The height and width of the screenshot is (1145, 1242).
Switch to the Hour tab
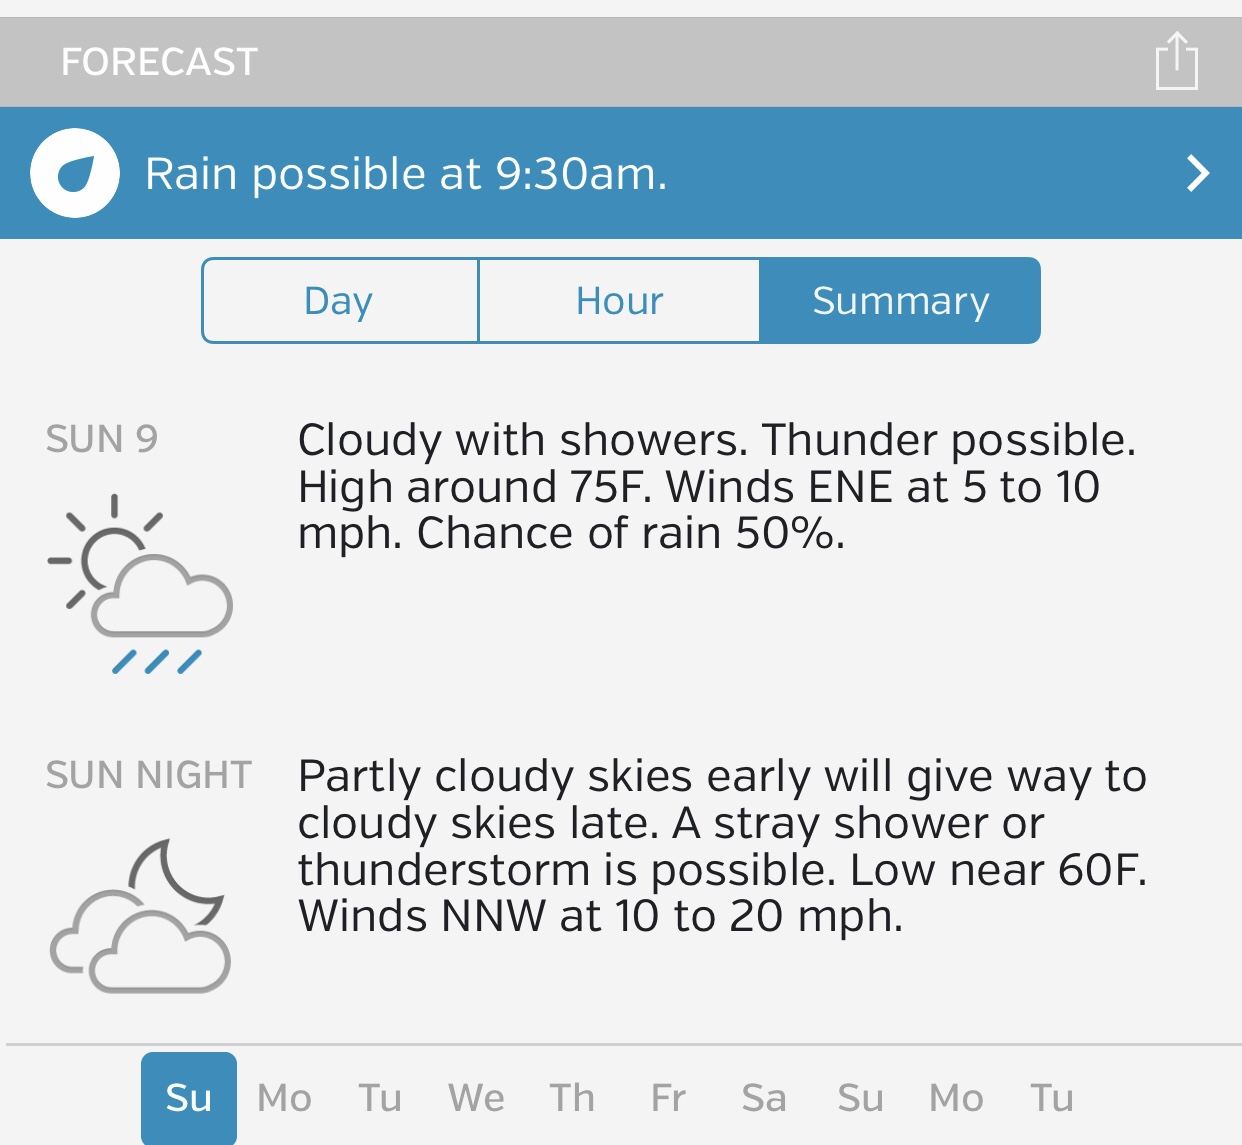(619, 301)
